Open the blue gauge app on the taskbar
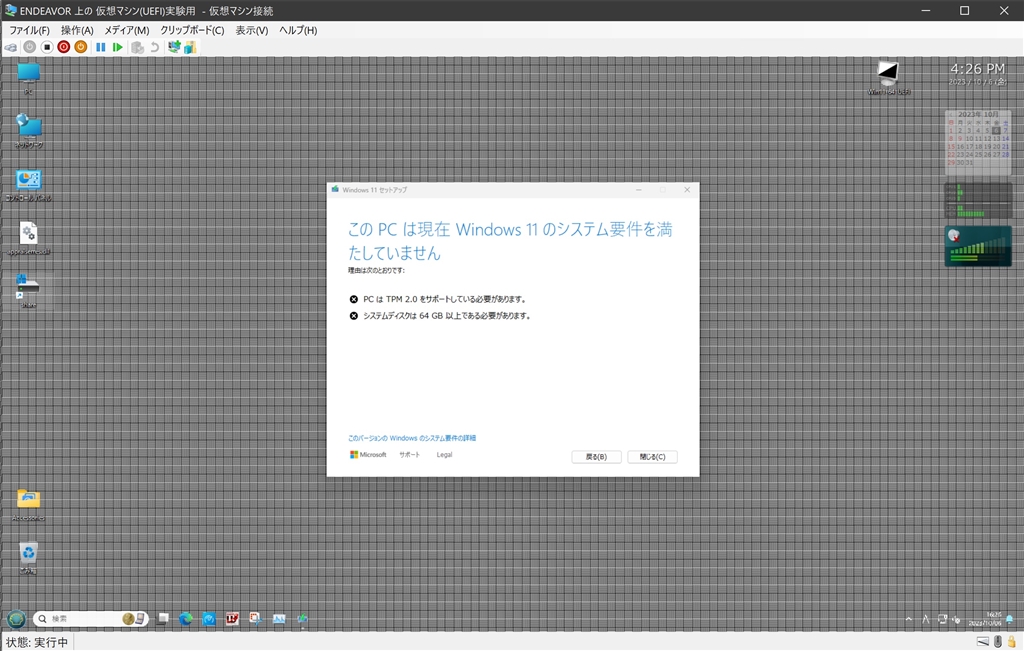Image resolution: width=1024 pixels, height=651 pixels. (209, 618)
